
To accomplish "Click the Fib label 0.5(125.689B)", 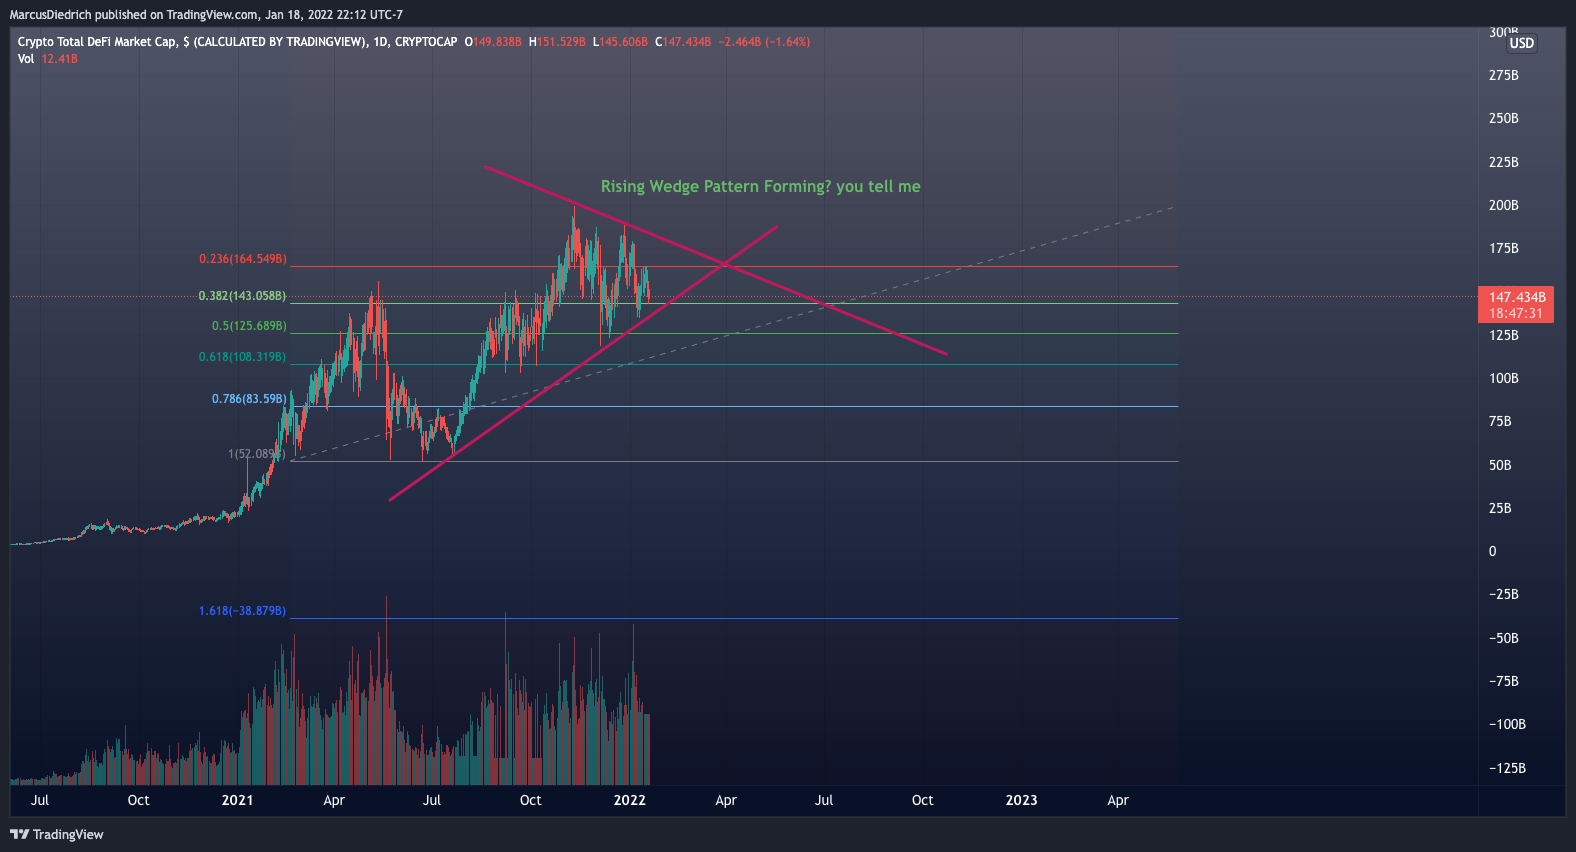I will click(249, 326).
